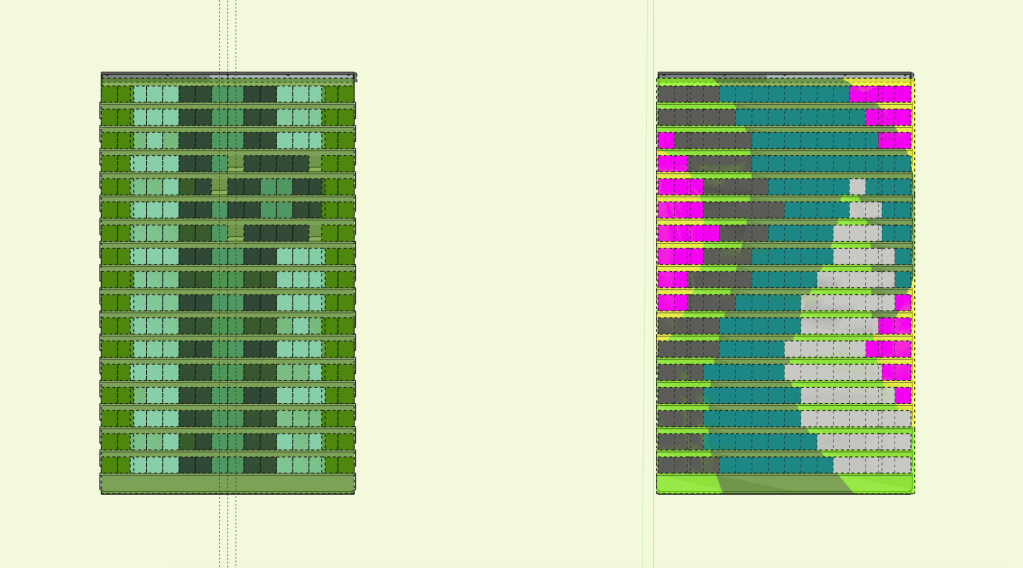Select the widest magenta band on the right building's left edge
This screenshot has height=568, width=1023.
[x=688, y=233]
